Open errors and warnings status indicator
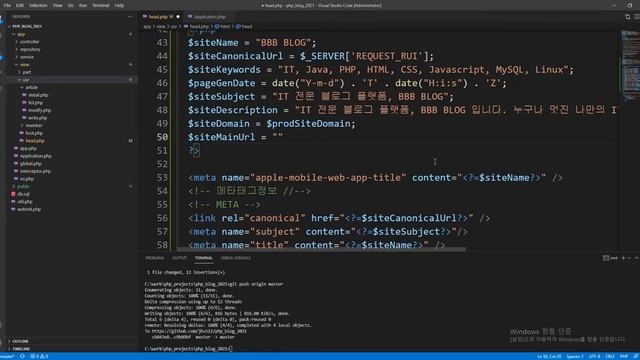Image resolution: width=640 pixels, height=360 pixels. (x=39, y=356)
